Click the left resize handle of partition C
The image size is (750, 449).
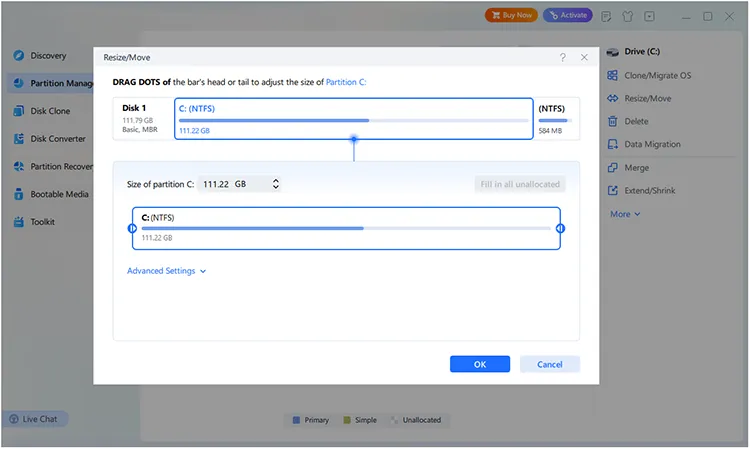132,229
